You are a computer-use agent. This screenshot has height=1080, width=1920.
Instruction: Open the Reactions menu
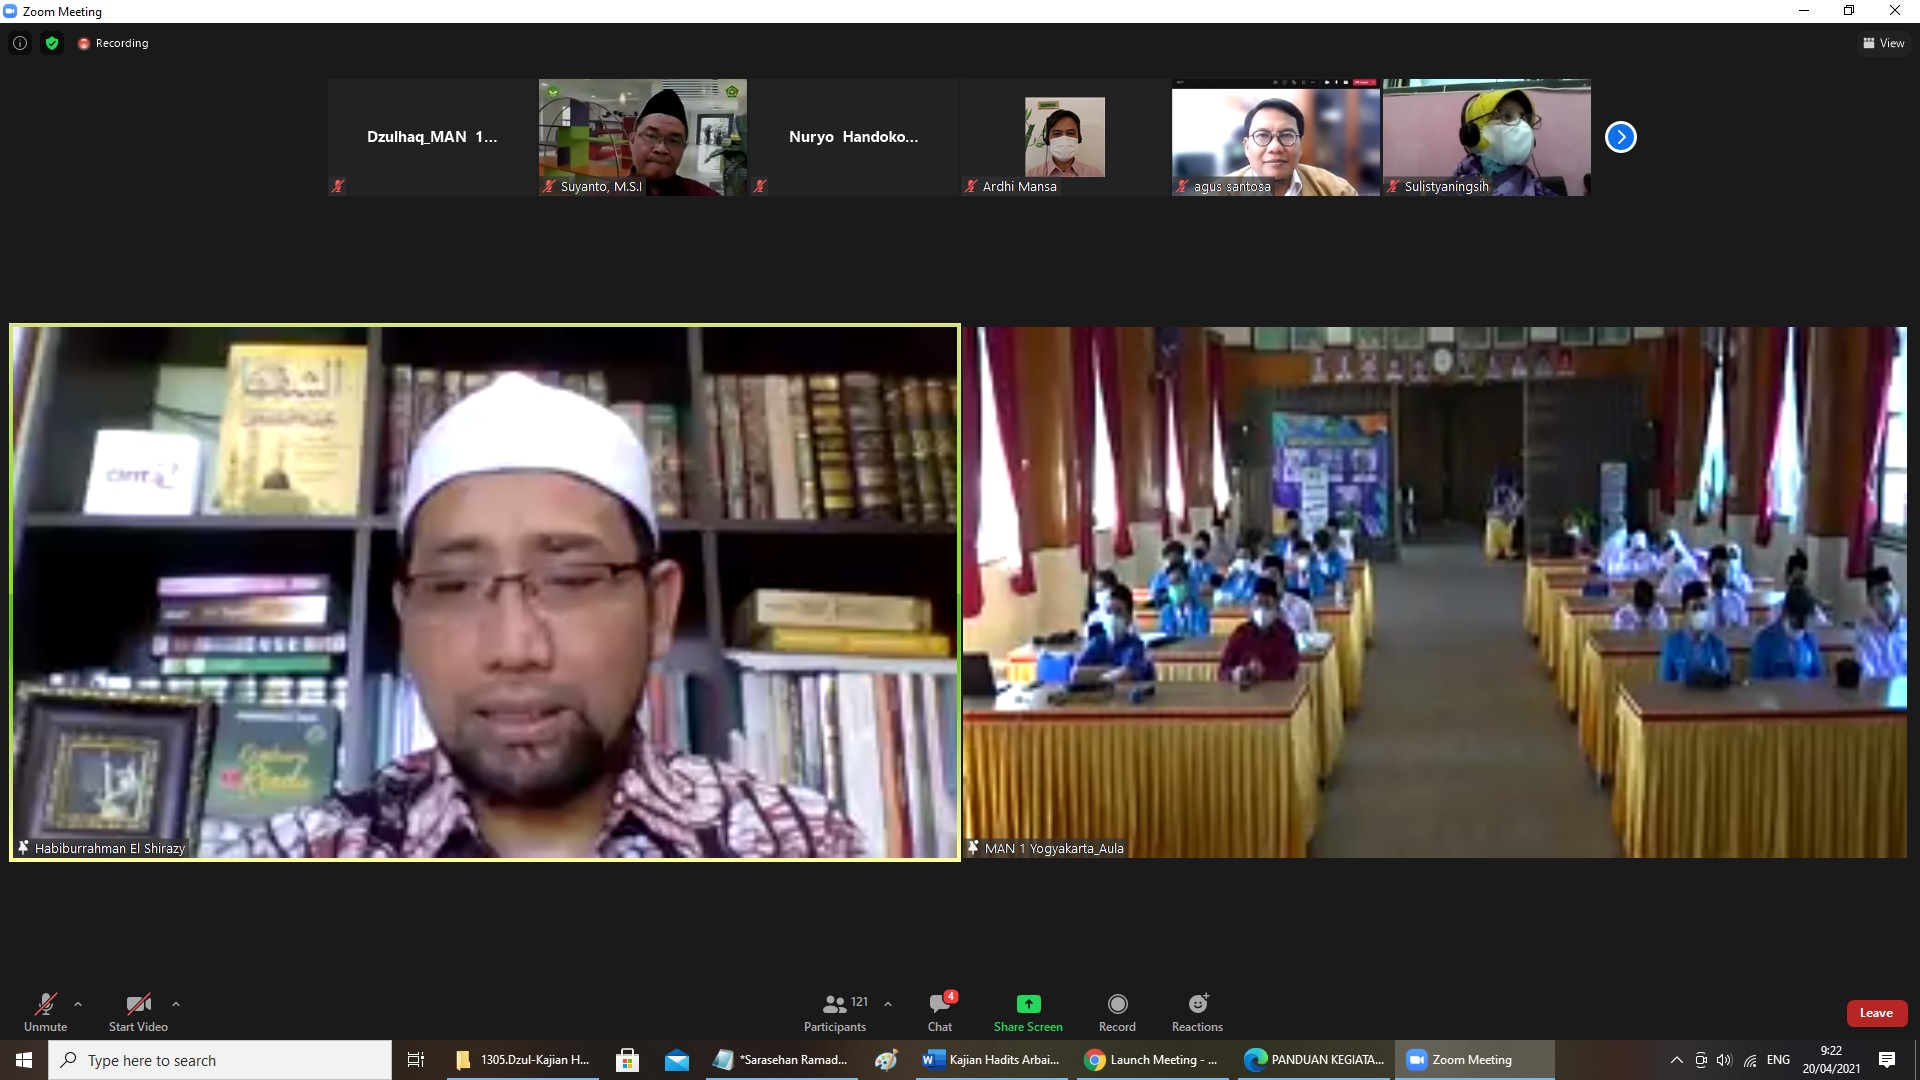(1197, 1011)
